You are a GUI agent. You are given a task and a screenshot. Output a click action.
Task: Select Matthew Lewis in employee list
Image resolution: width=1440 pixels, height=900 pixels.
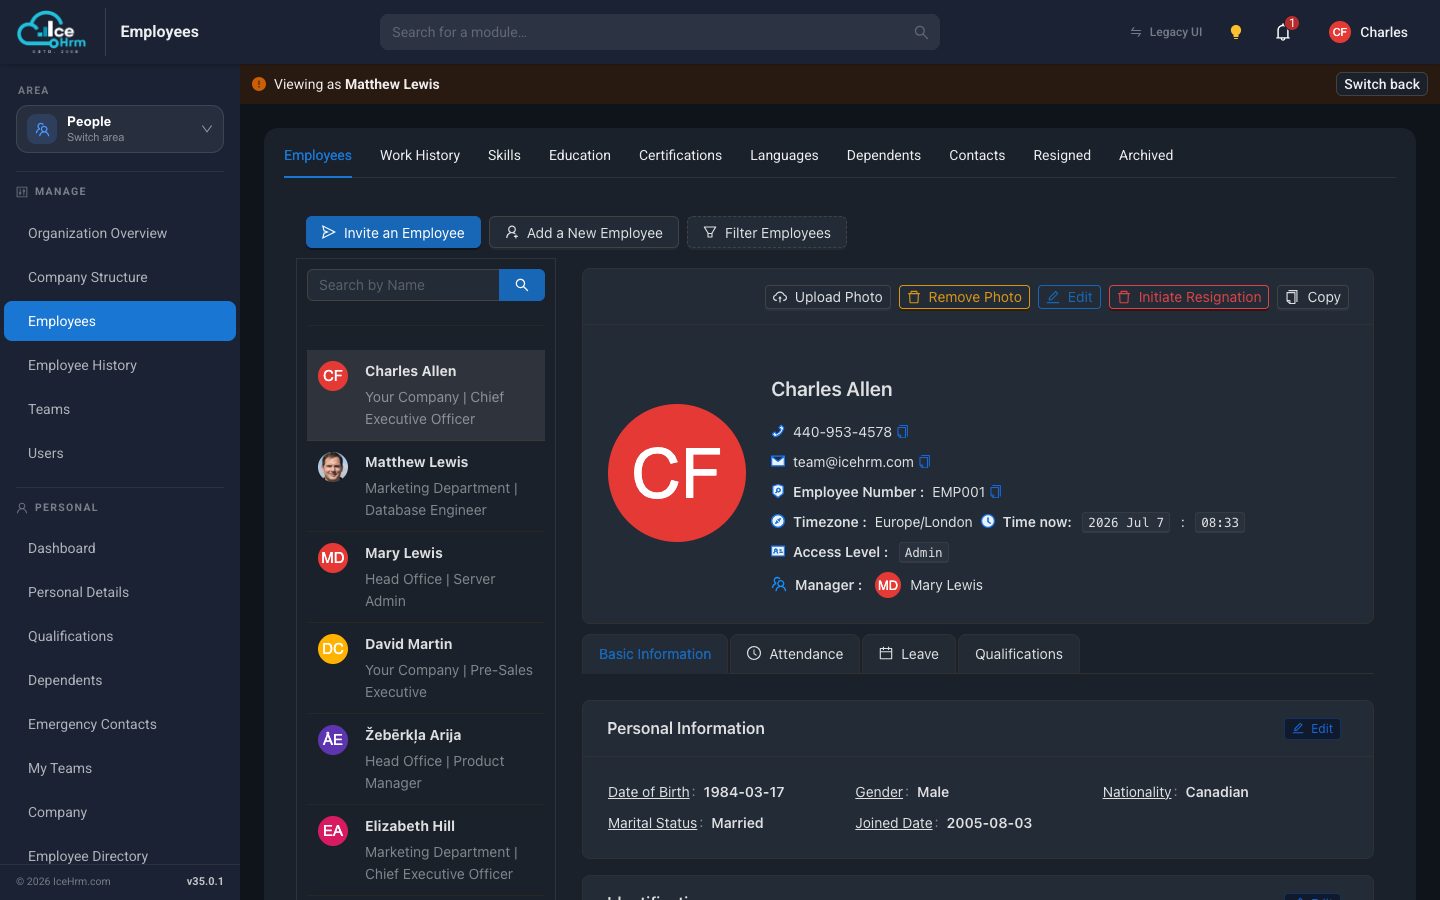[x=426, y=486]
